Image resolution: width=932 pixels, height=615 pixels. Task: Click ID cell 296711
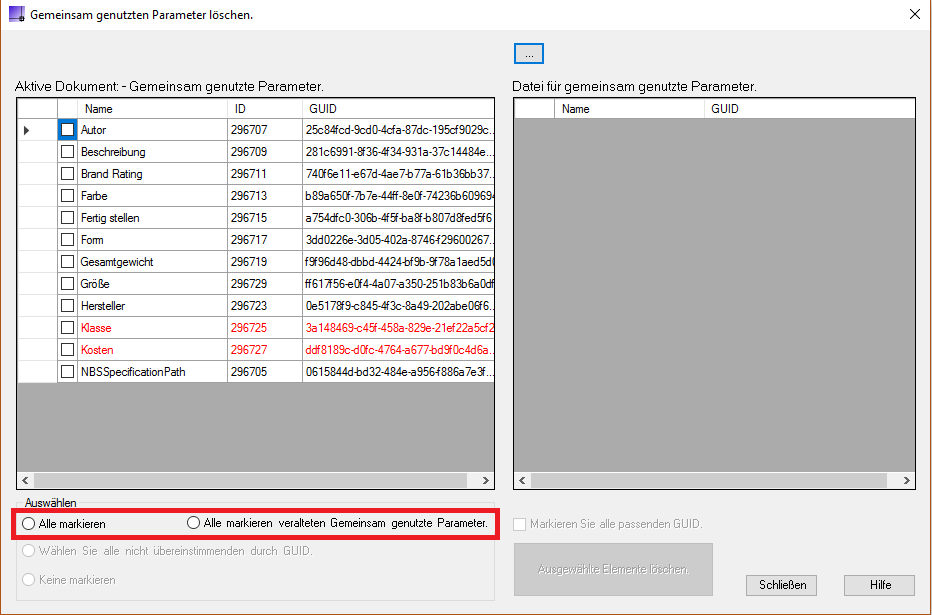pyautogui.click(x=265, y=174)
